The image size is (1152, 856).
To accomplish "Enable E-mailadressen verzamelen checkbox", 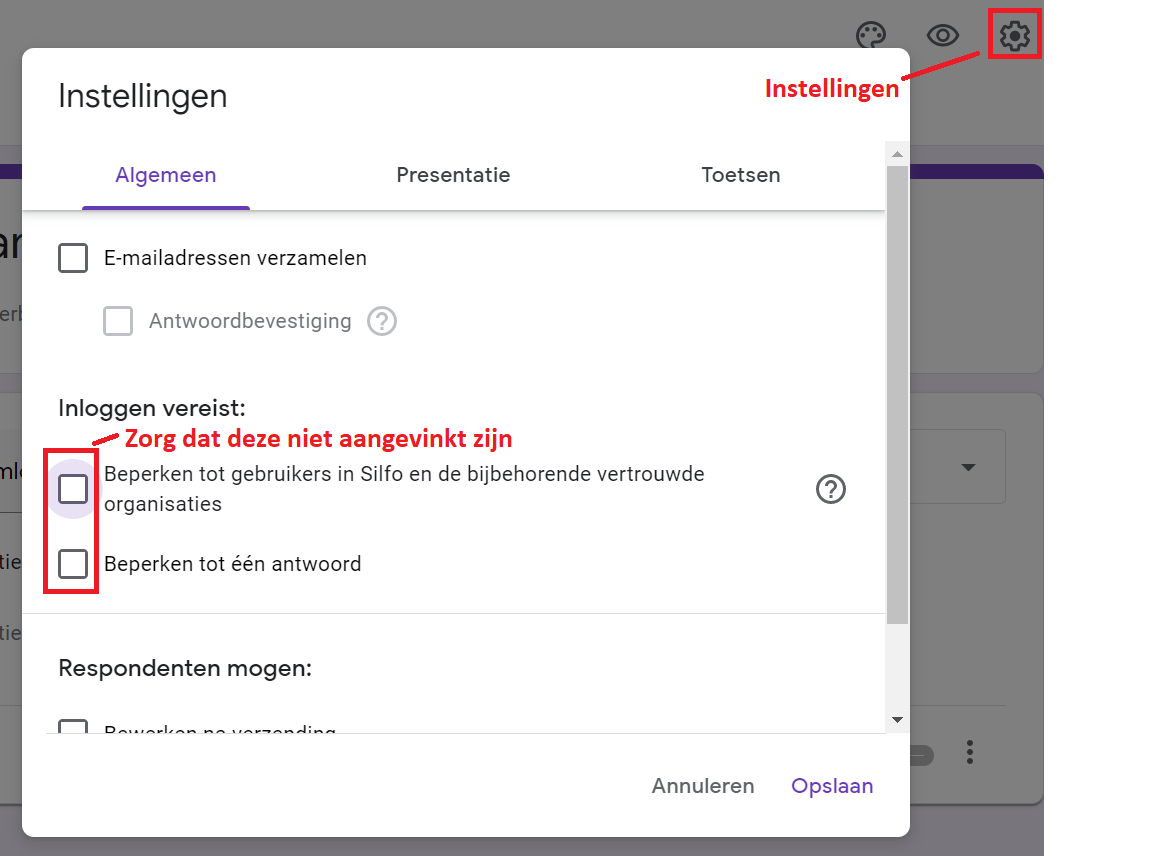I will 73,258.
